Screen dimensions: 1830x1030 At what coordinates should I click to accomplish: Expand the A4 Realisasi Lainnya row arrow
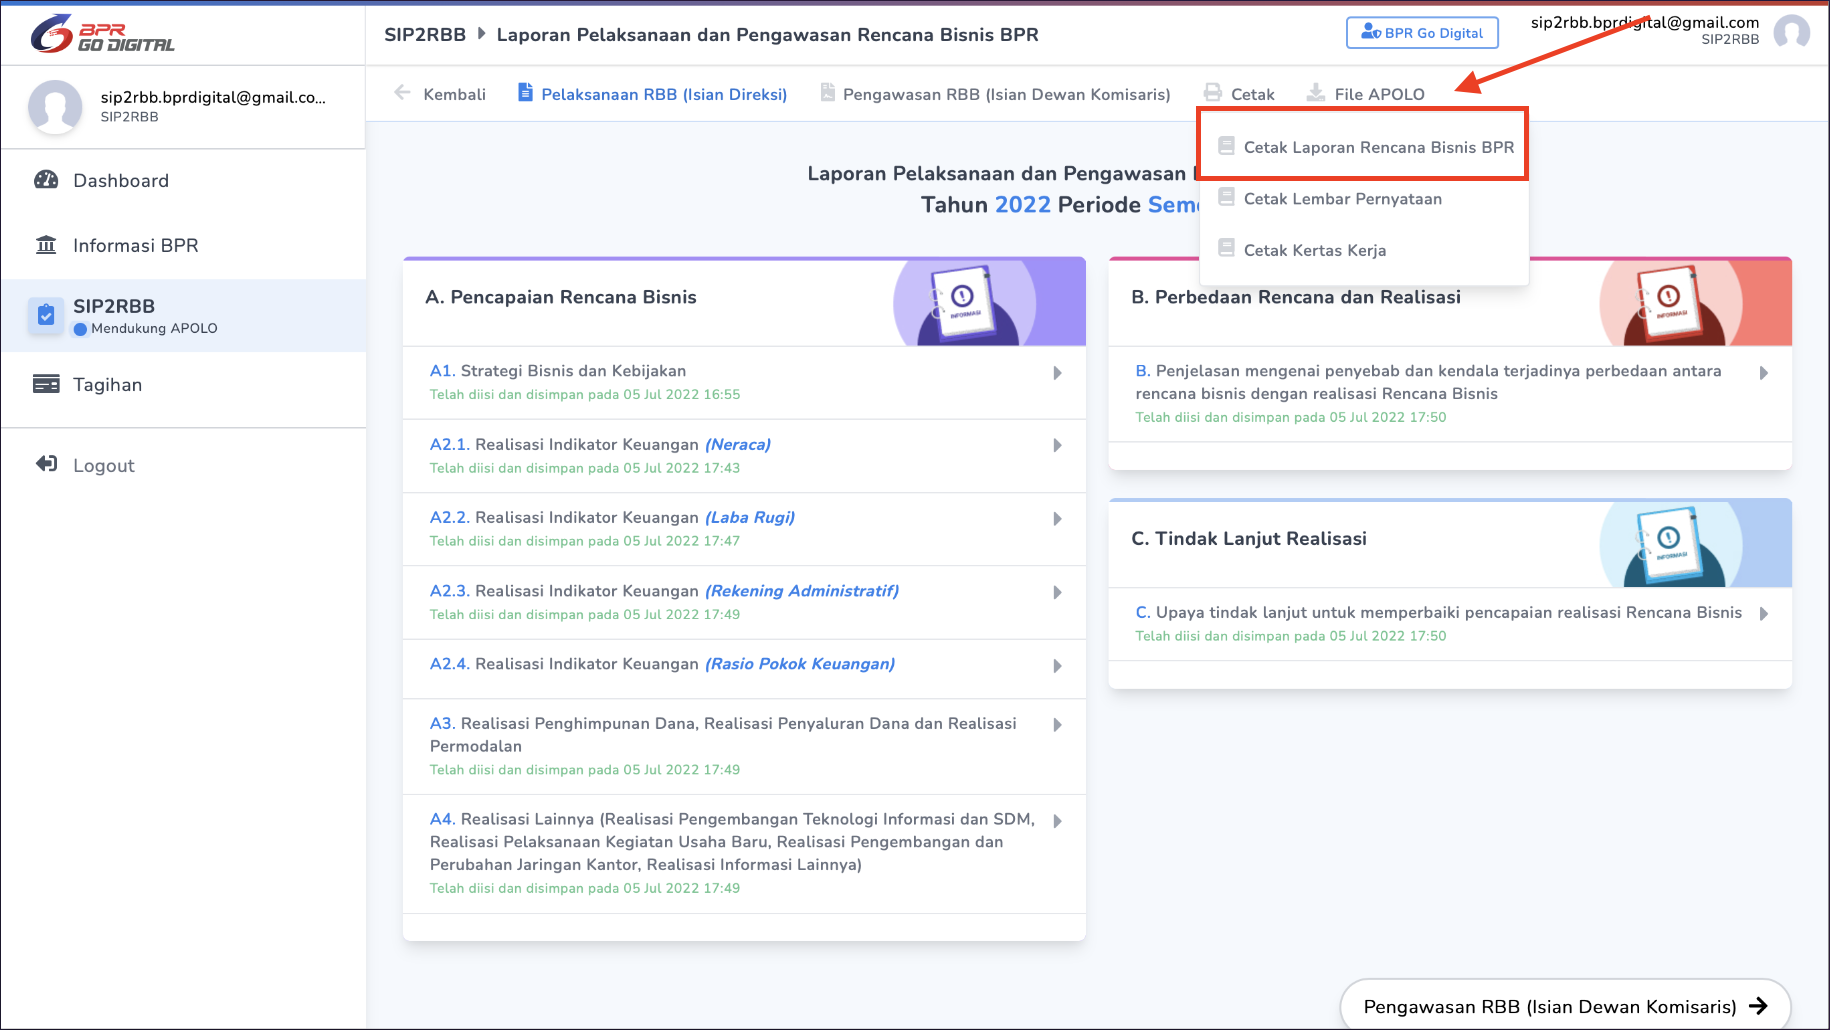click(x=1057, y=821)
